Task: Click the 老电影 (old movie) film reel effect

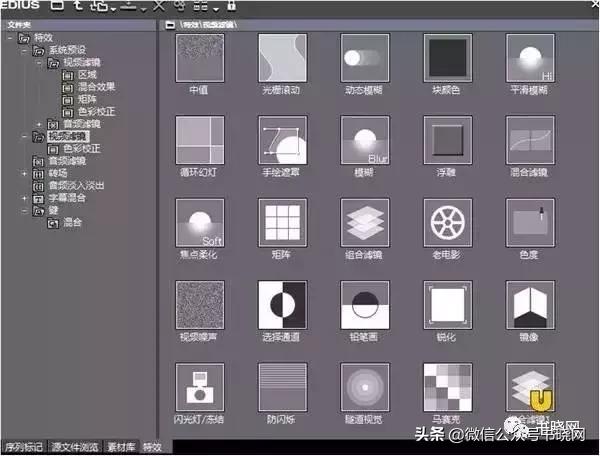Action: [x=447, y=222]
